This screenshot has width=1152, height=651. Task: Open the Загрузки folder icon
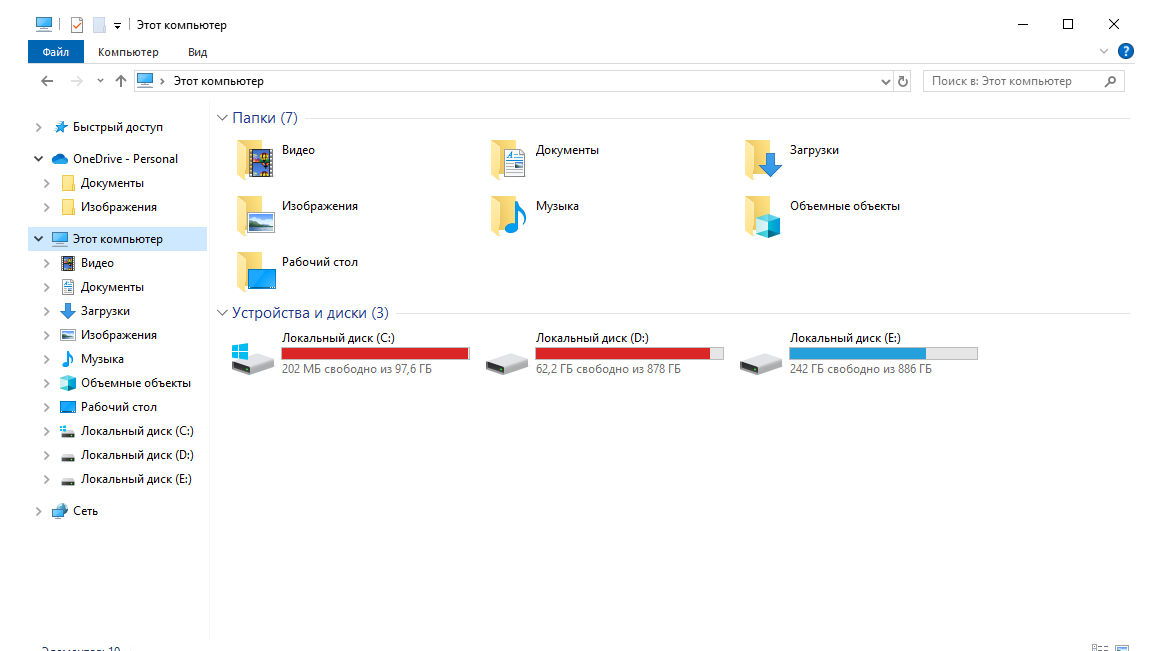pyautogui.click(x=763, y=159)
